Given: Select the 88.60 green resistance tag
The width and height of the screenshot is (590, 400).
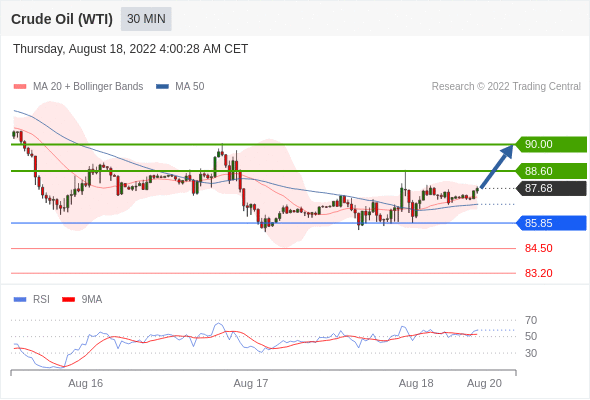Looking at the screenshot, I should (x=550, y=171).
